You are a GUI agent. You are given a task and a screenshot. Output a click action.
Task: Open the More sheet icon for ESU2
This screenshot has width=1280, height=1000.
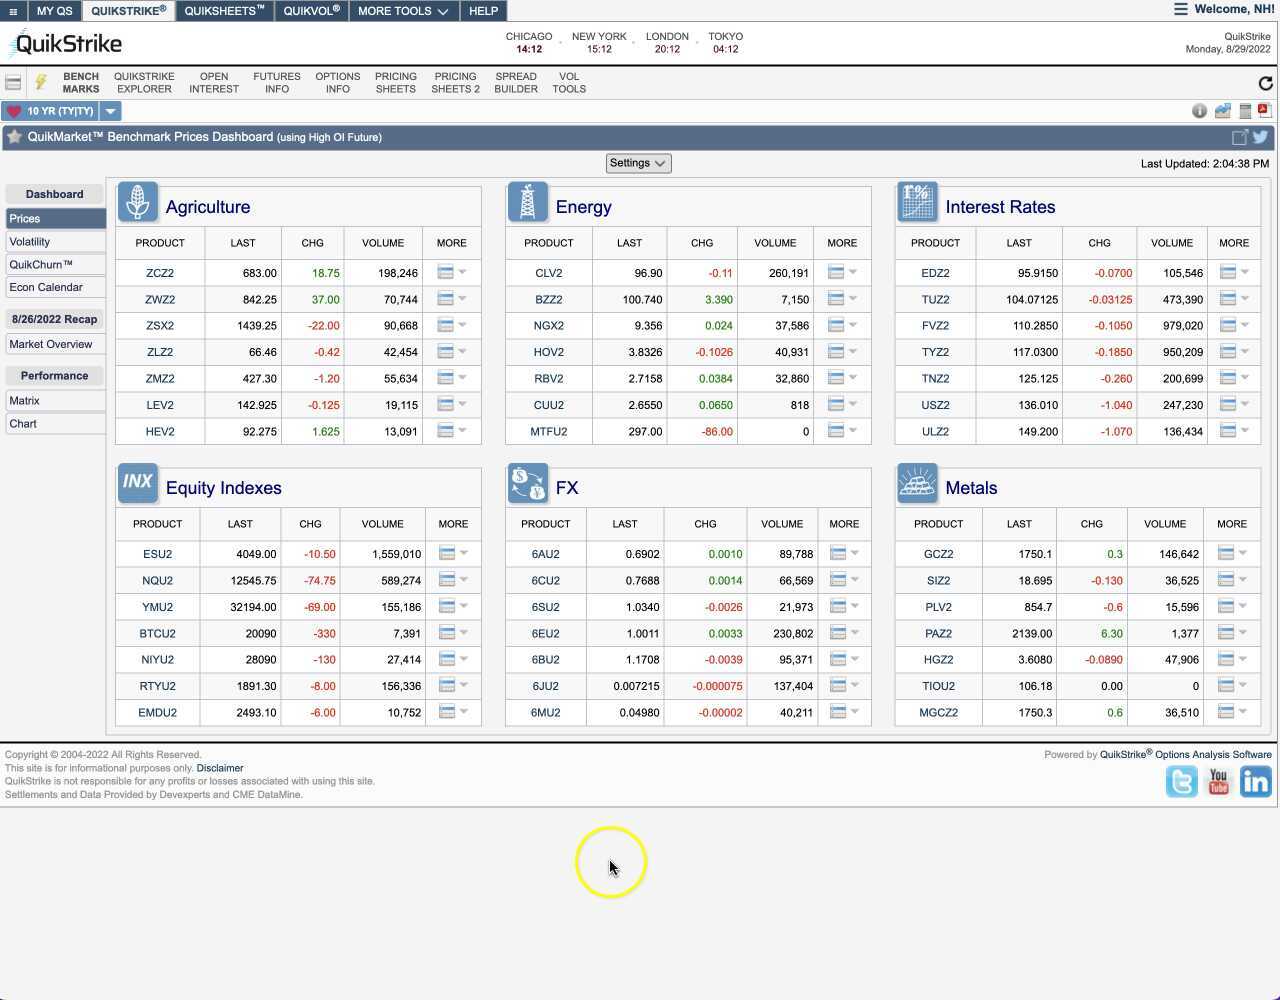click(447, 553)
